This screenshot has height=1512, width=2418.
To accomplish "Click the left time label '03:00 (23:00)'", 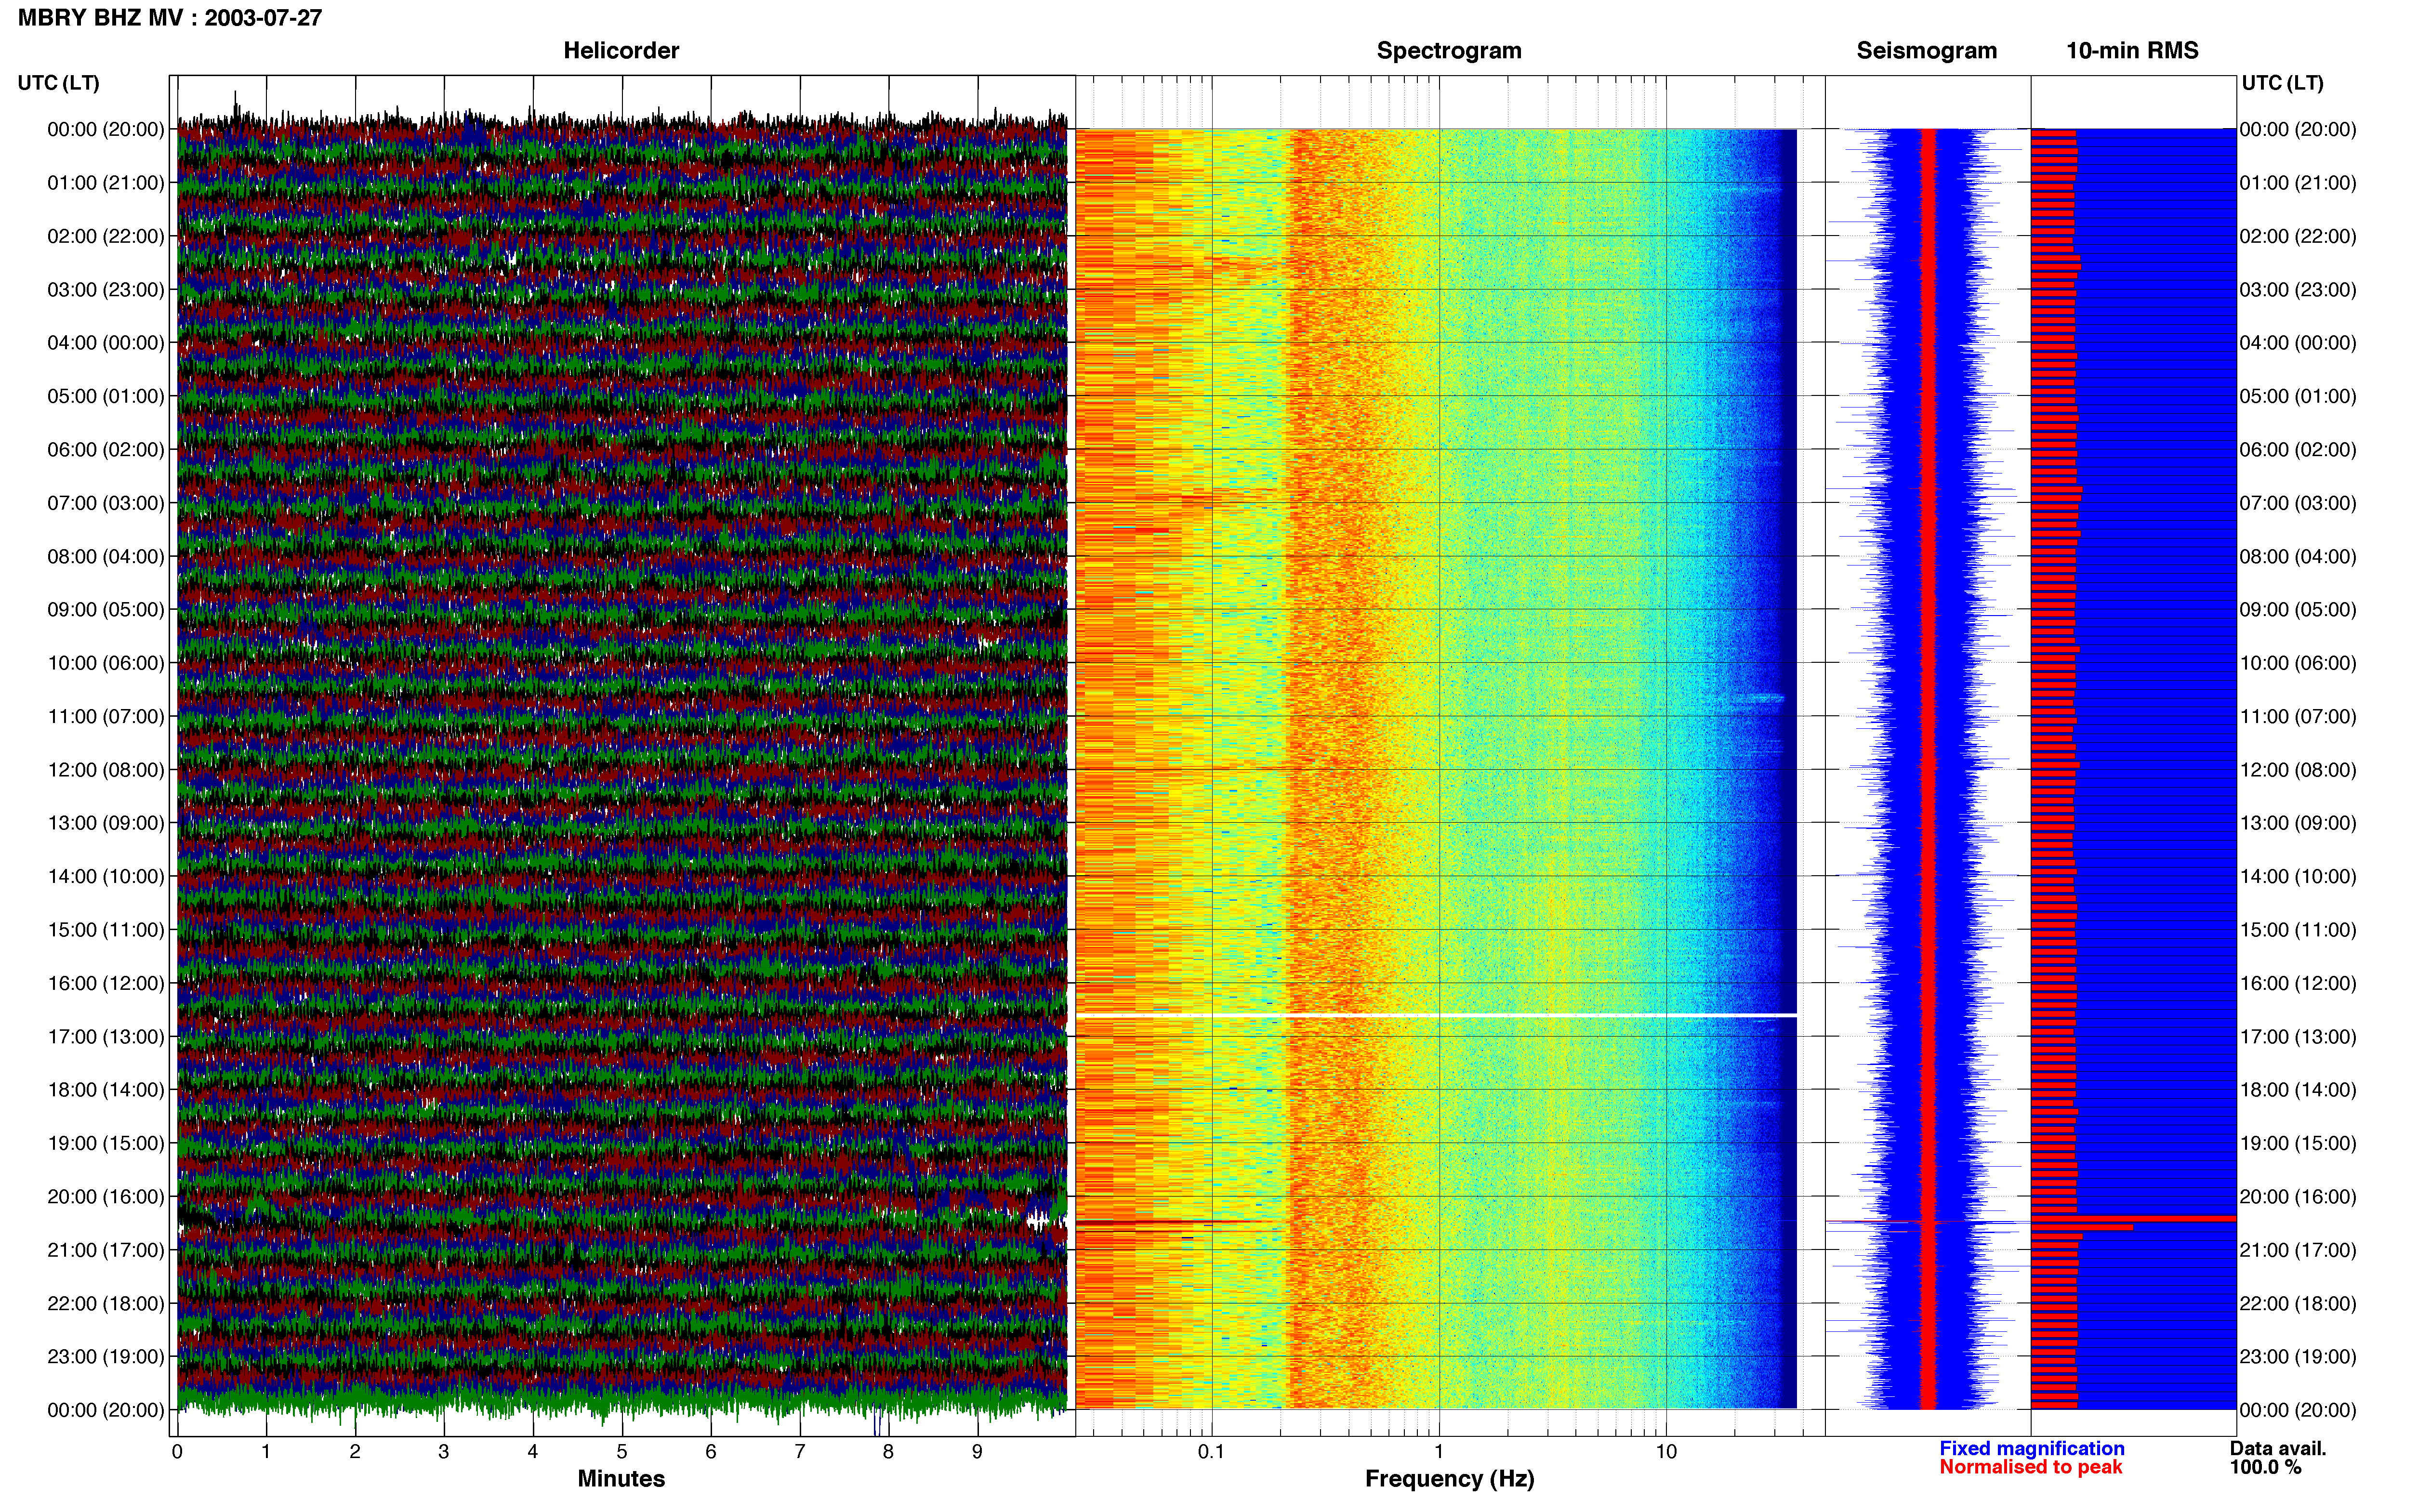I will coord(106,290).
